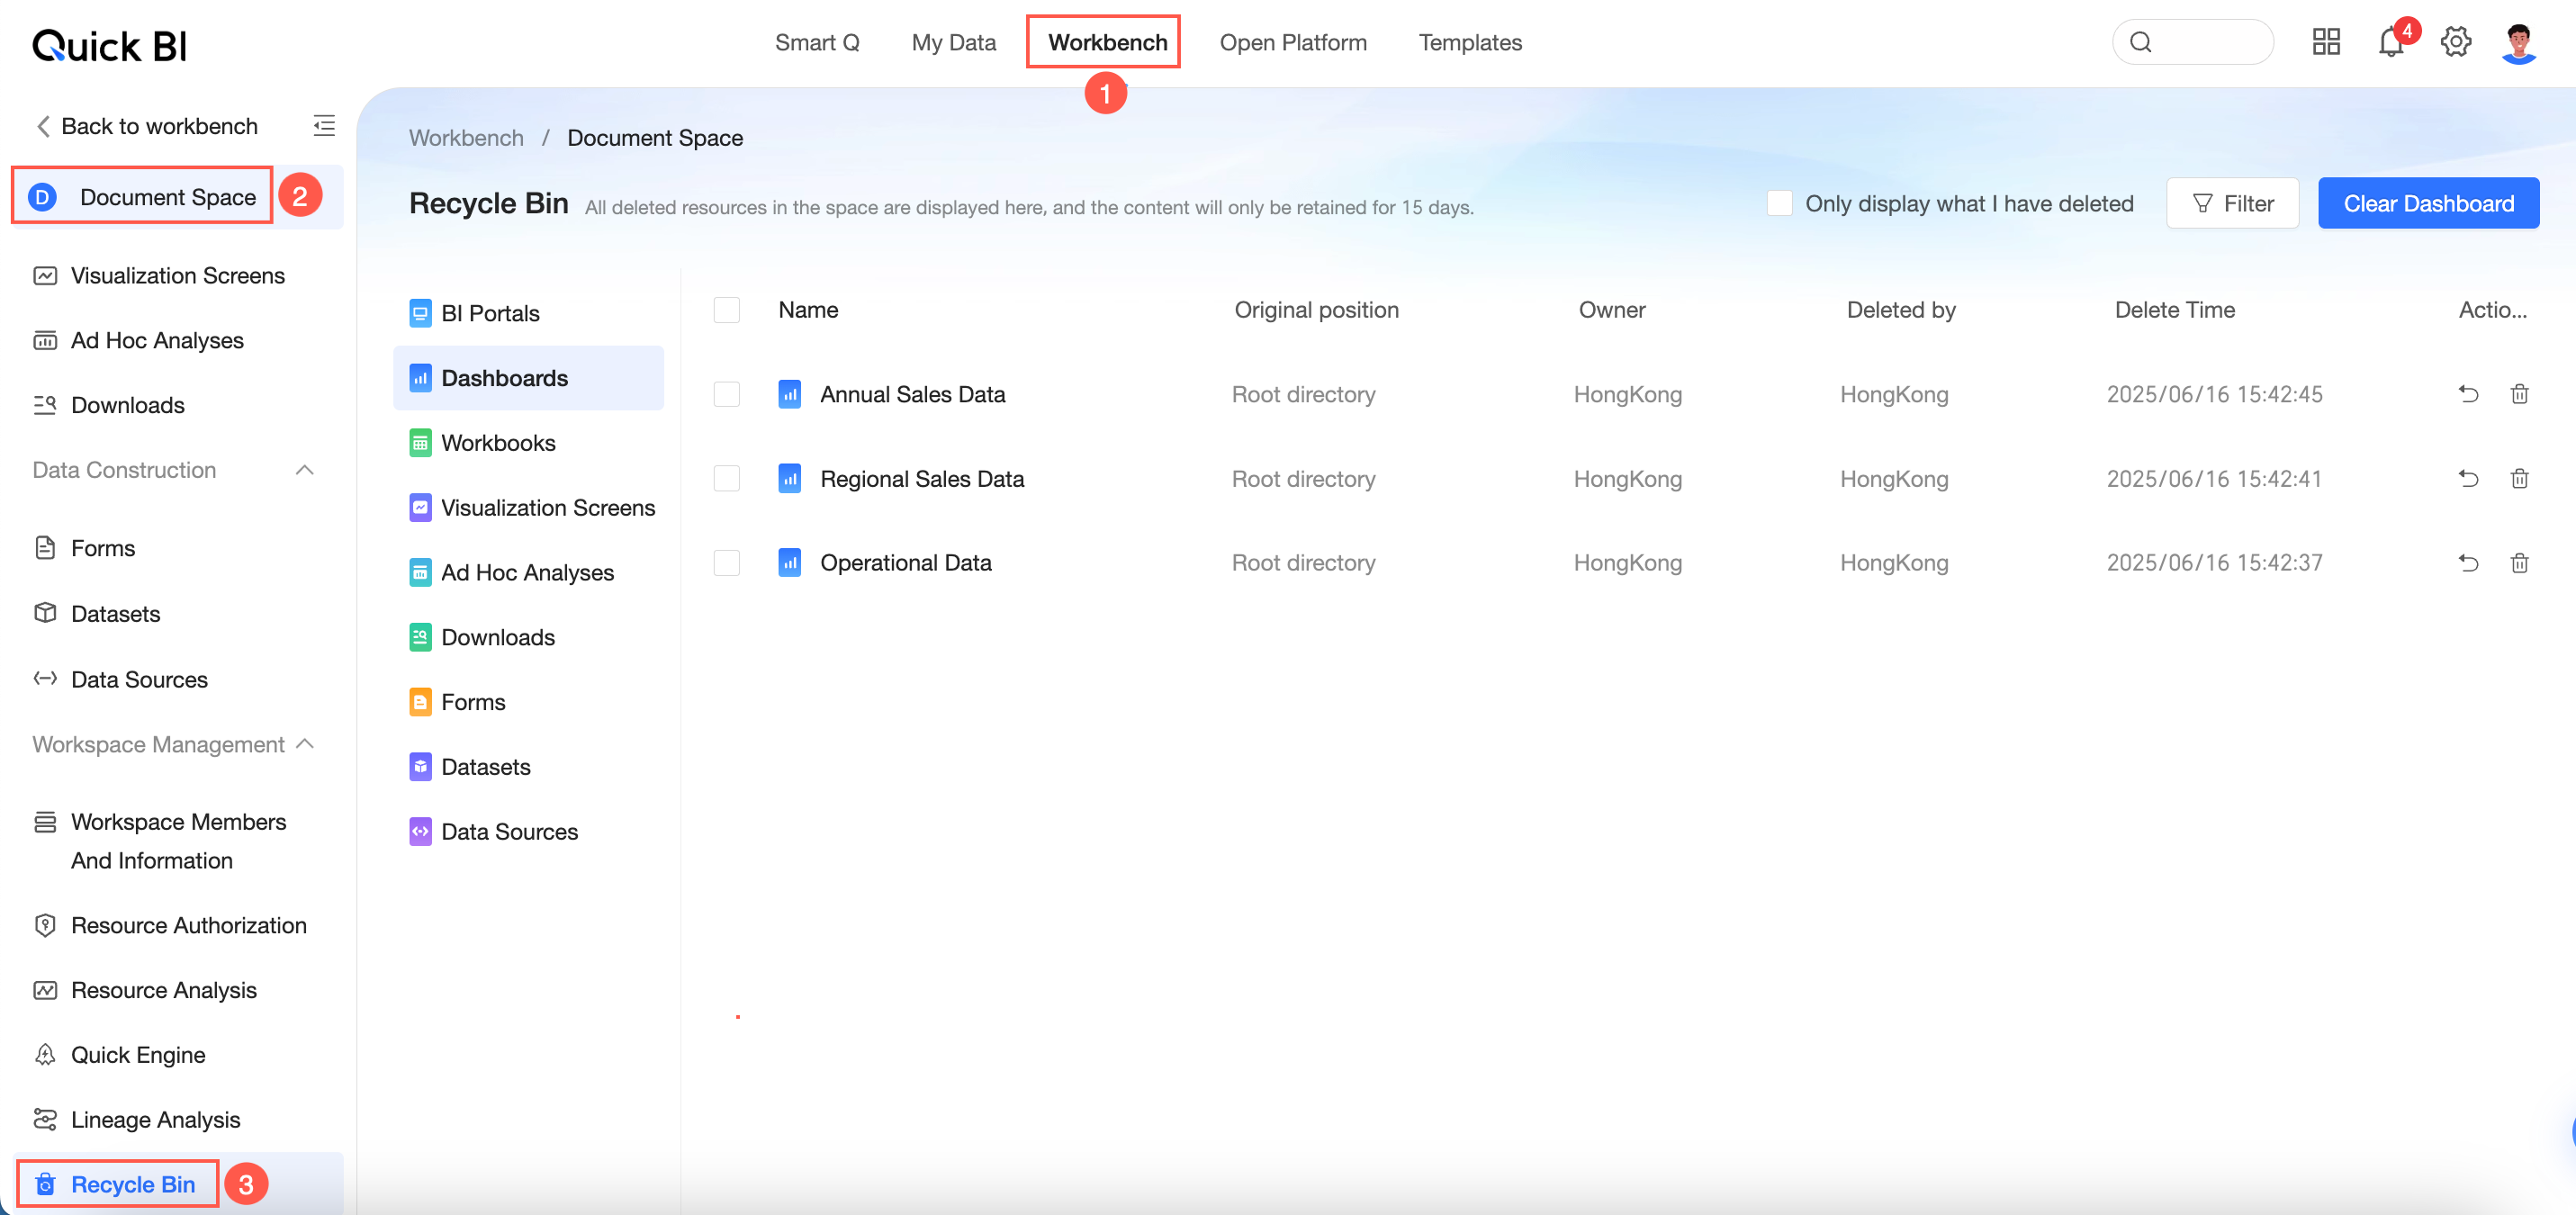Open Workspace Members And Information
The width and height of the screenshot is (2576, 1215).
178,841
